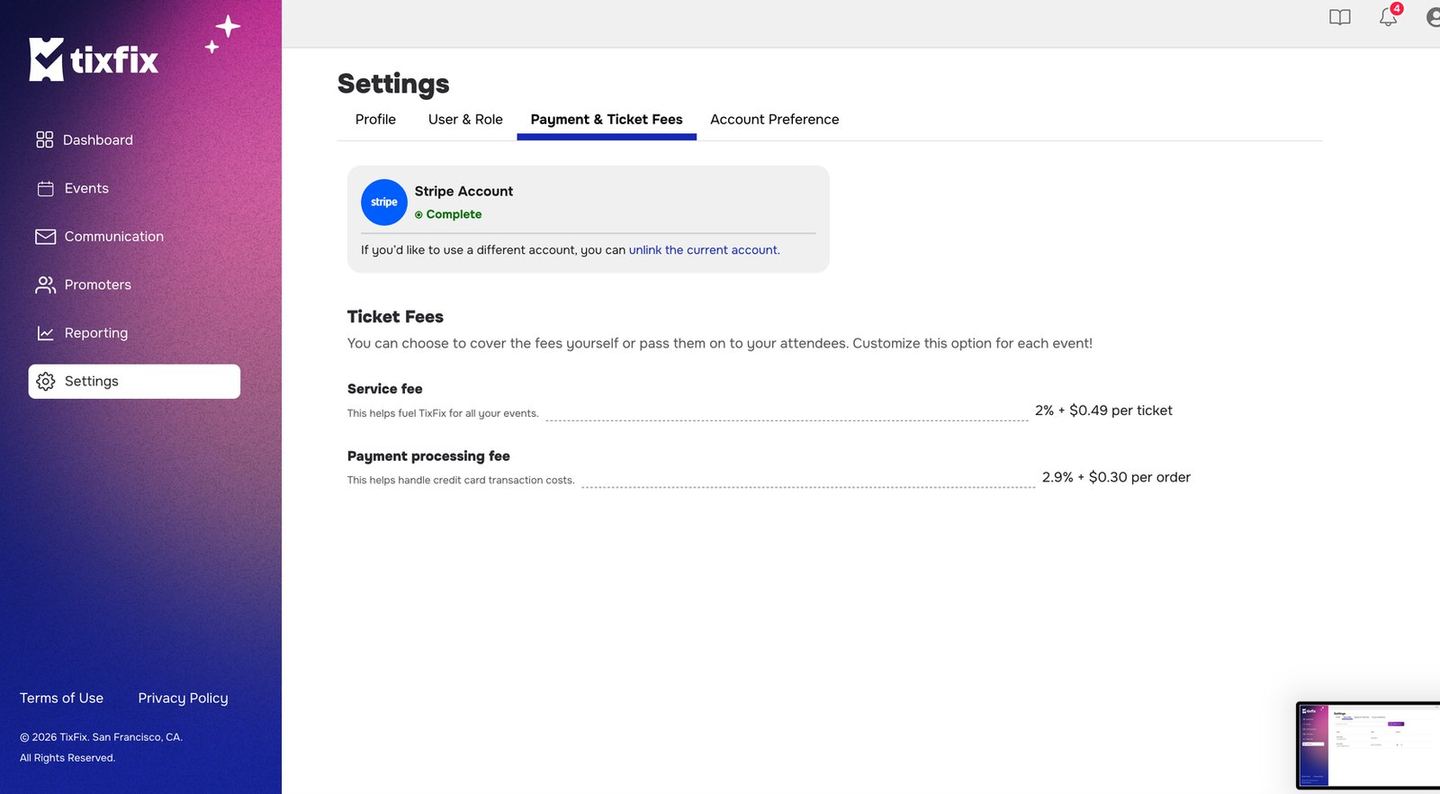The width and height of the screenshot is (1440, 794).
Task: Click the Stripe logo circle
Action: (384, 202)
